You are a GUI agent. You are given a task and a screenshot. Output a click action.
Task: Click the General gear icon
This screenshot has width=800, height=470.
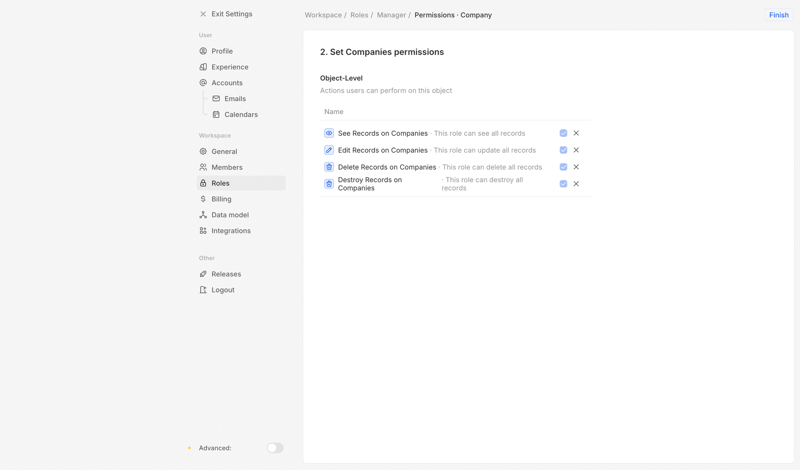tap(203, 152)
